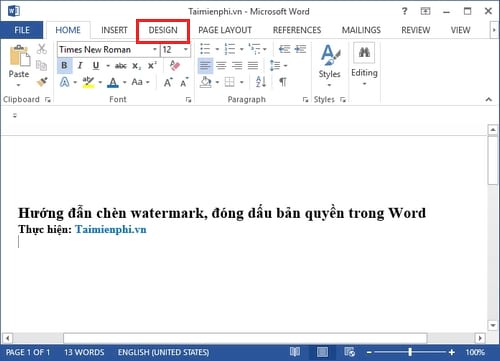Viewport: 500px width, 361px height.
Task: Toggle Underline formatting
Action: (x=96, y=65)
